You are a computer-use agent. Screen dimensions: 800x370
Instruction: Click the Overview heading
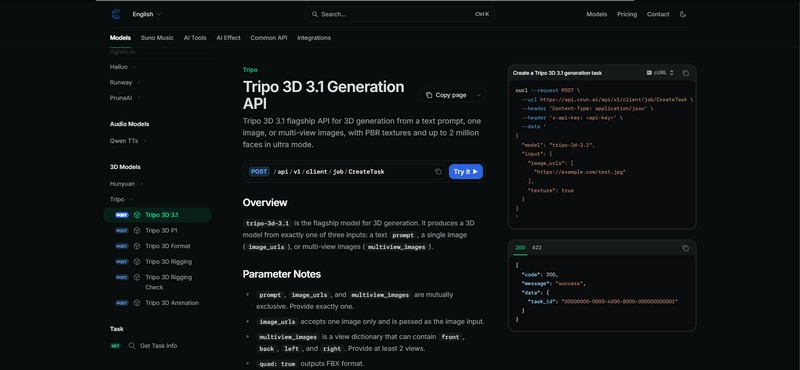(265, 203)
